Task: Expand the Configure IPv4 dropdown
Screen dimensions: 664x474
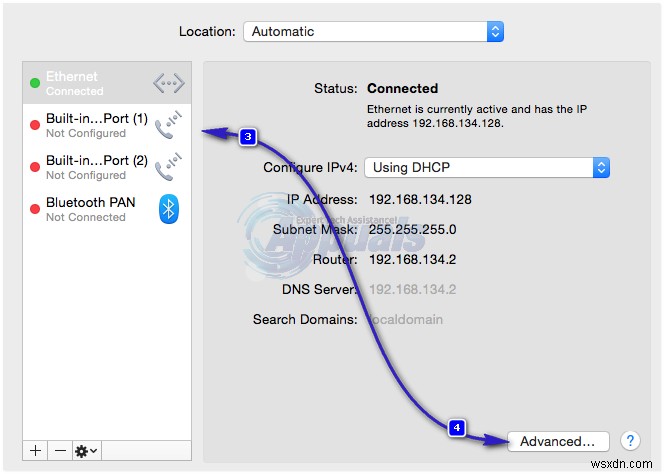Action: click(x=486, y=167)
